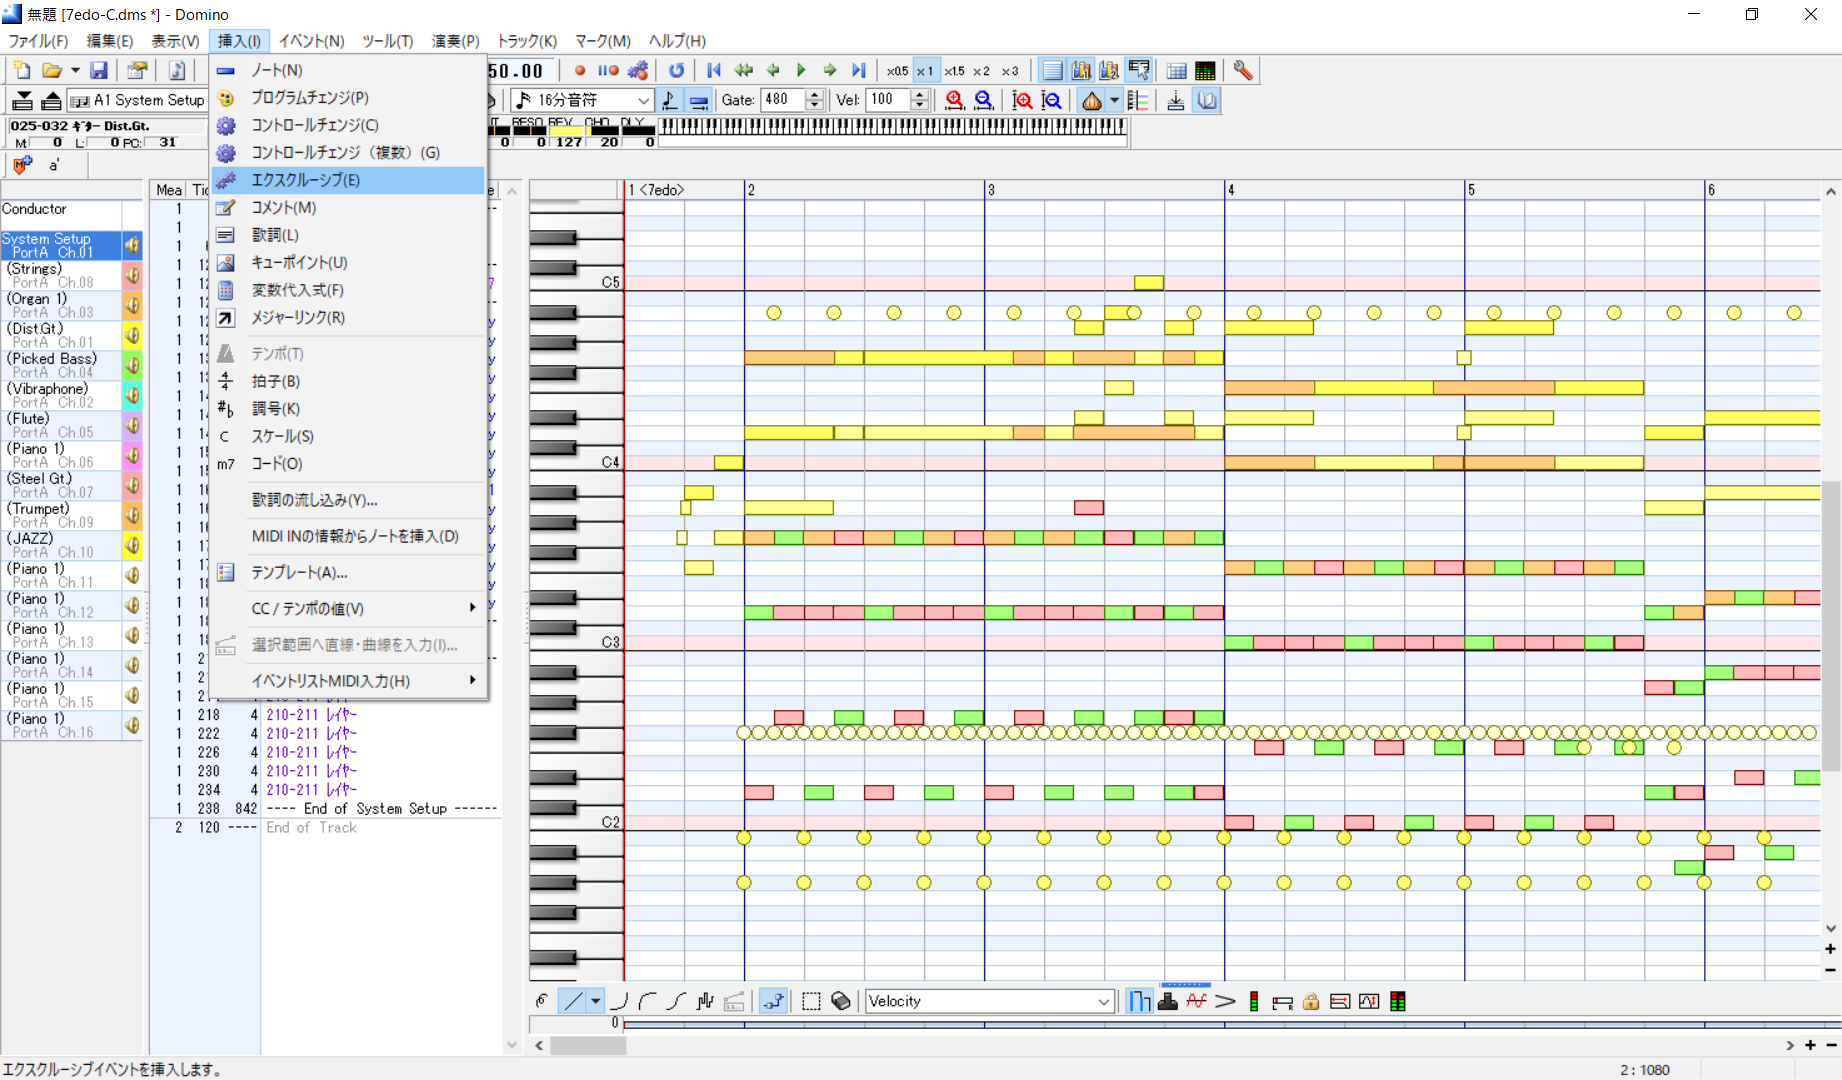This screenshot has width=1842, height=1080.
Task: Select the rectangular selection tool
Action: (x=811, y=1001)
